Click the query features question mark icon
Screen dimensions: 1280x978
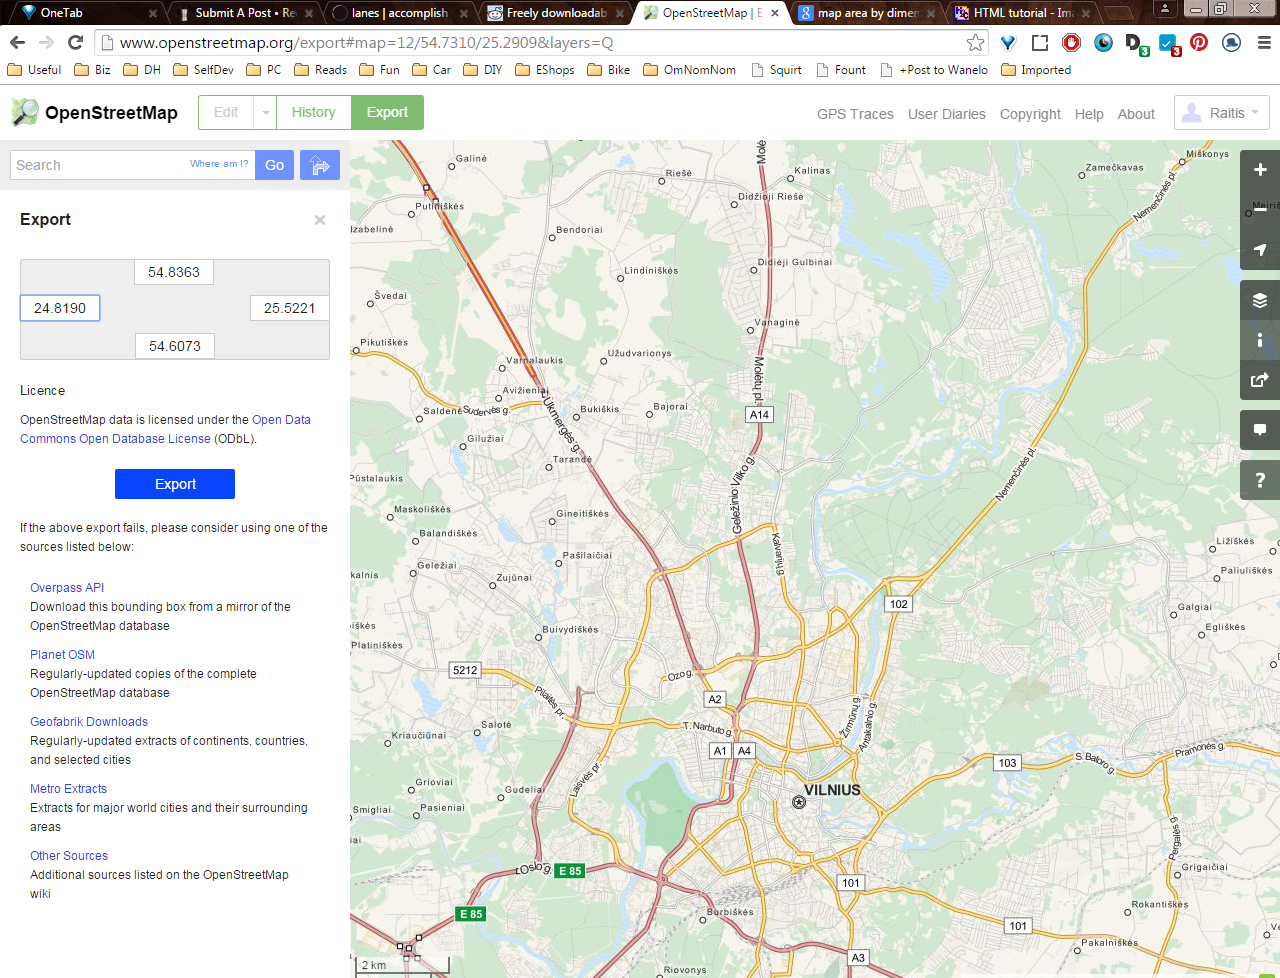click(1260, 481)
